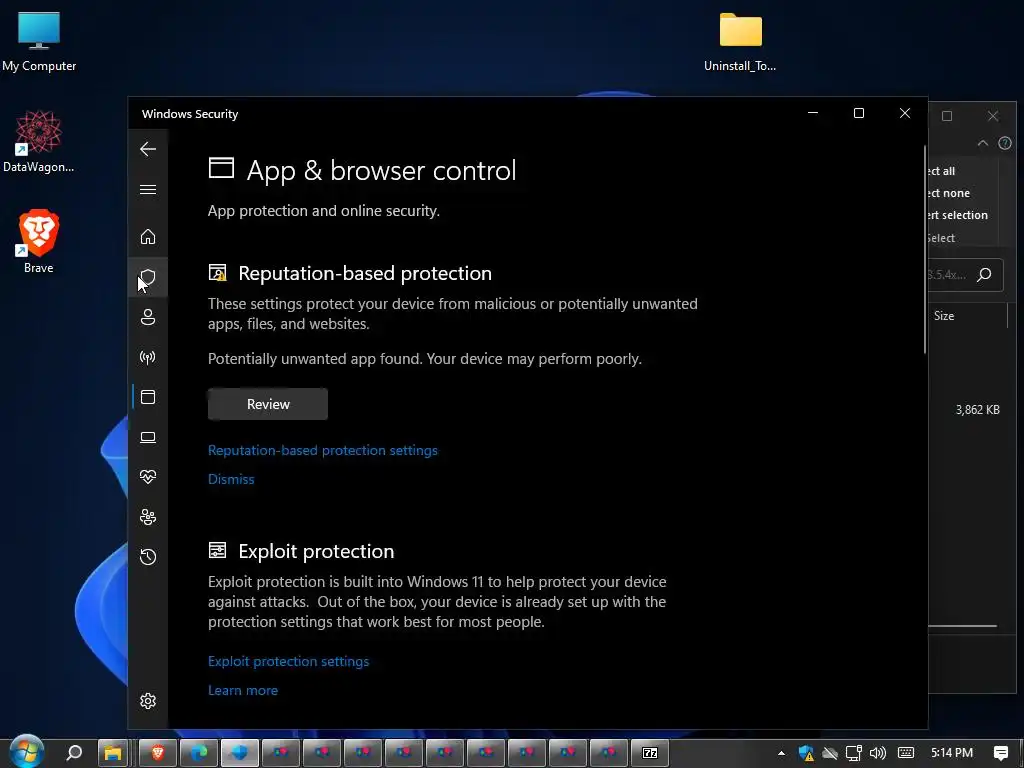Click search icon in background Explorer window
Screen dimensions: 1024x768
tap(984, 274)
